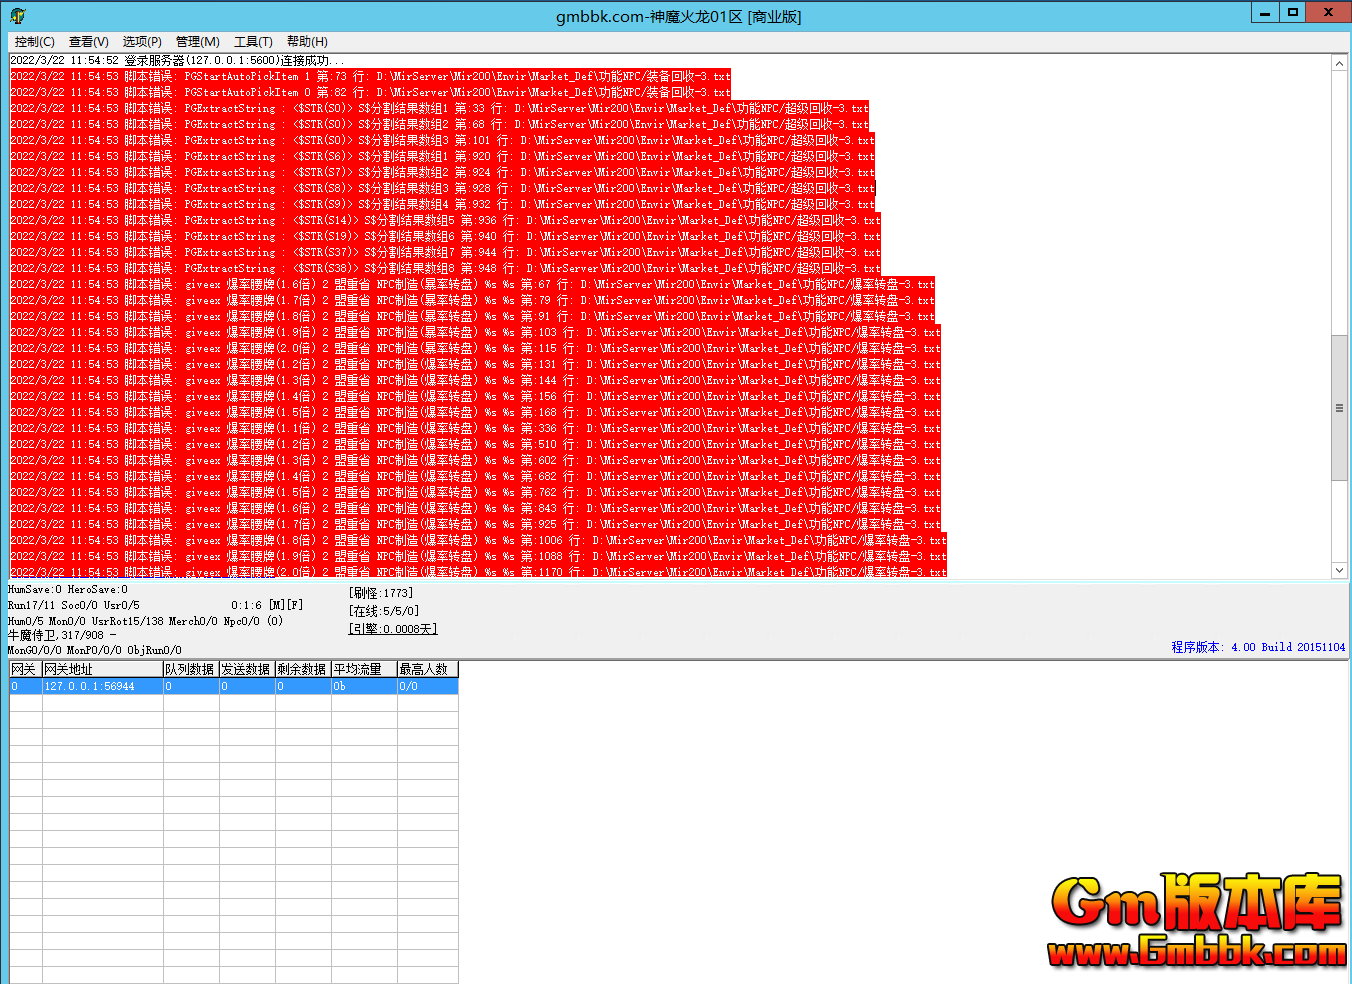
Task: Open the 帮助(H) menu
Action: (x=307, y=41)
